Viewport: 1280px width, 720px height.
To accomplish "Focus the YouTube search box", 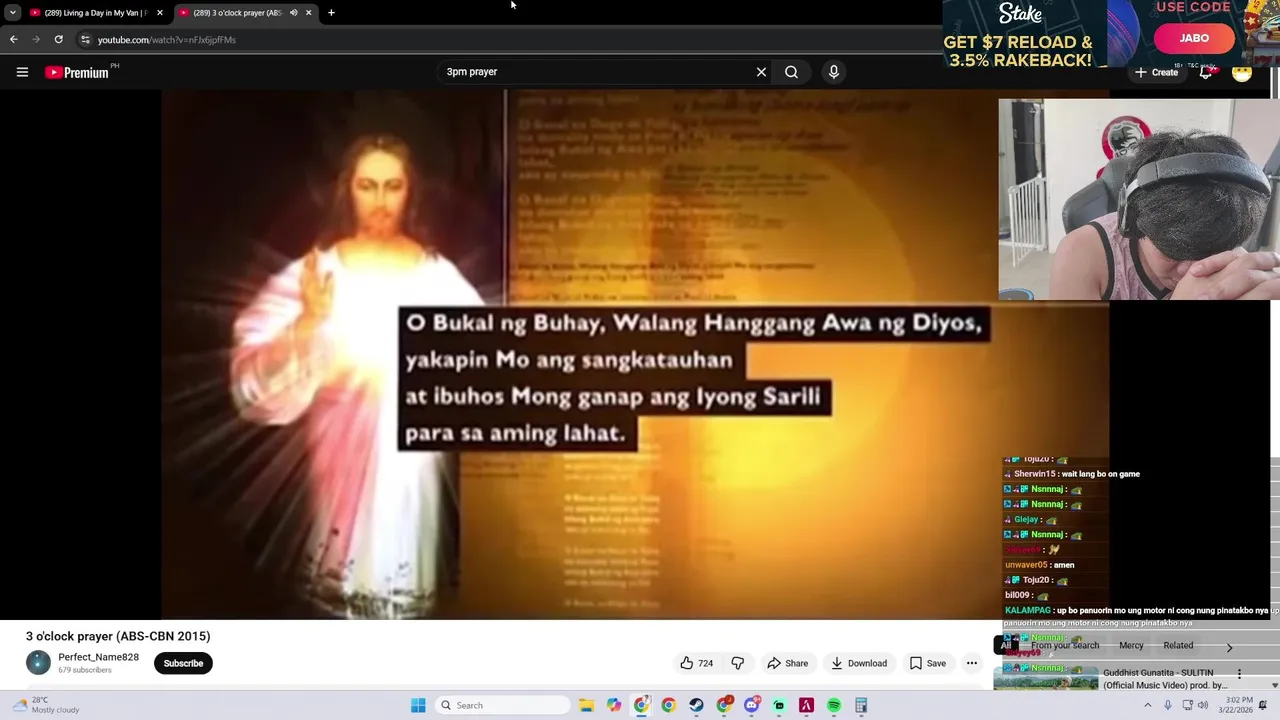I will click(x=595, y=72).
